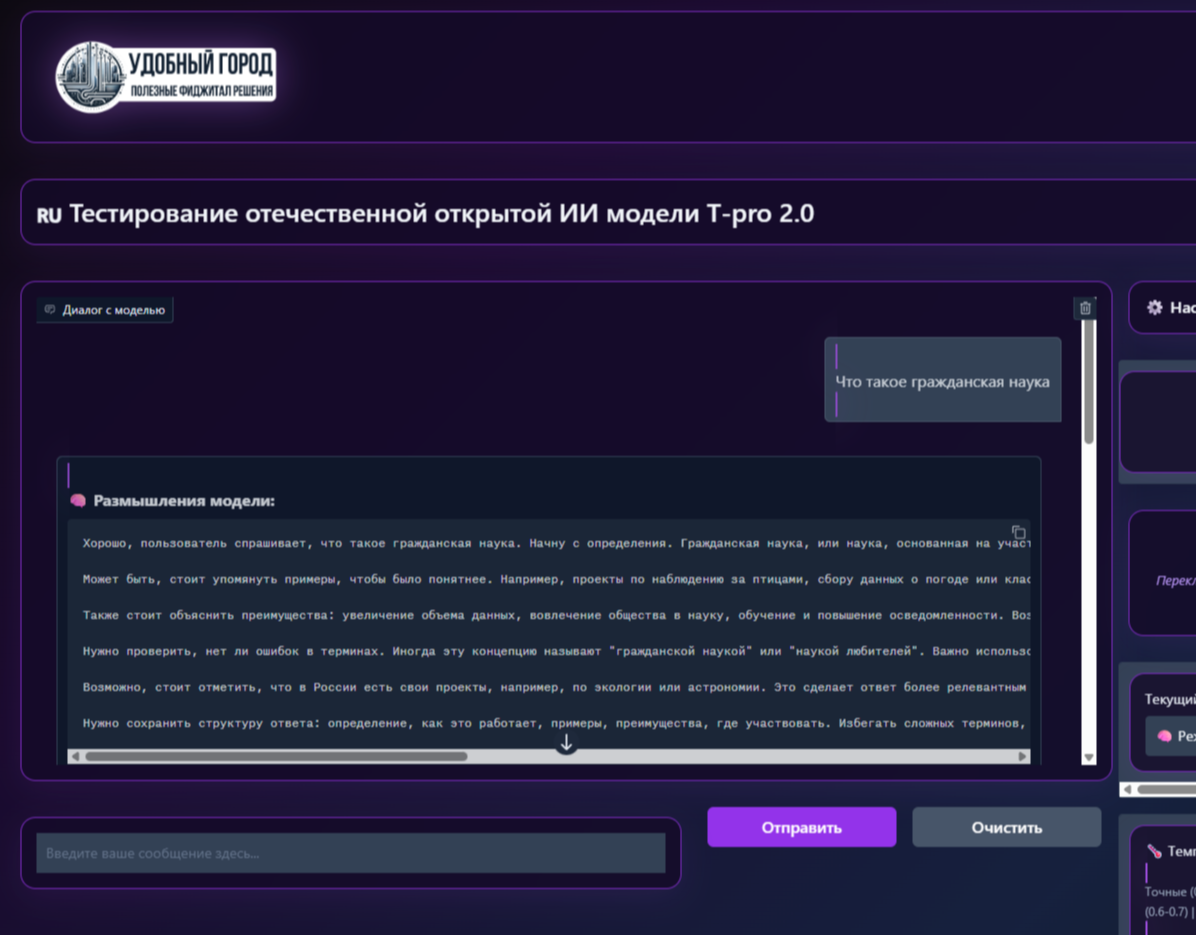This screenshot has width=1197, height=935.
Task: Click the Удобный город logo
Action: coord(165,76)
